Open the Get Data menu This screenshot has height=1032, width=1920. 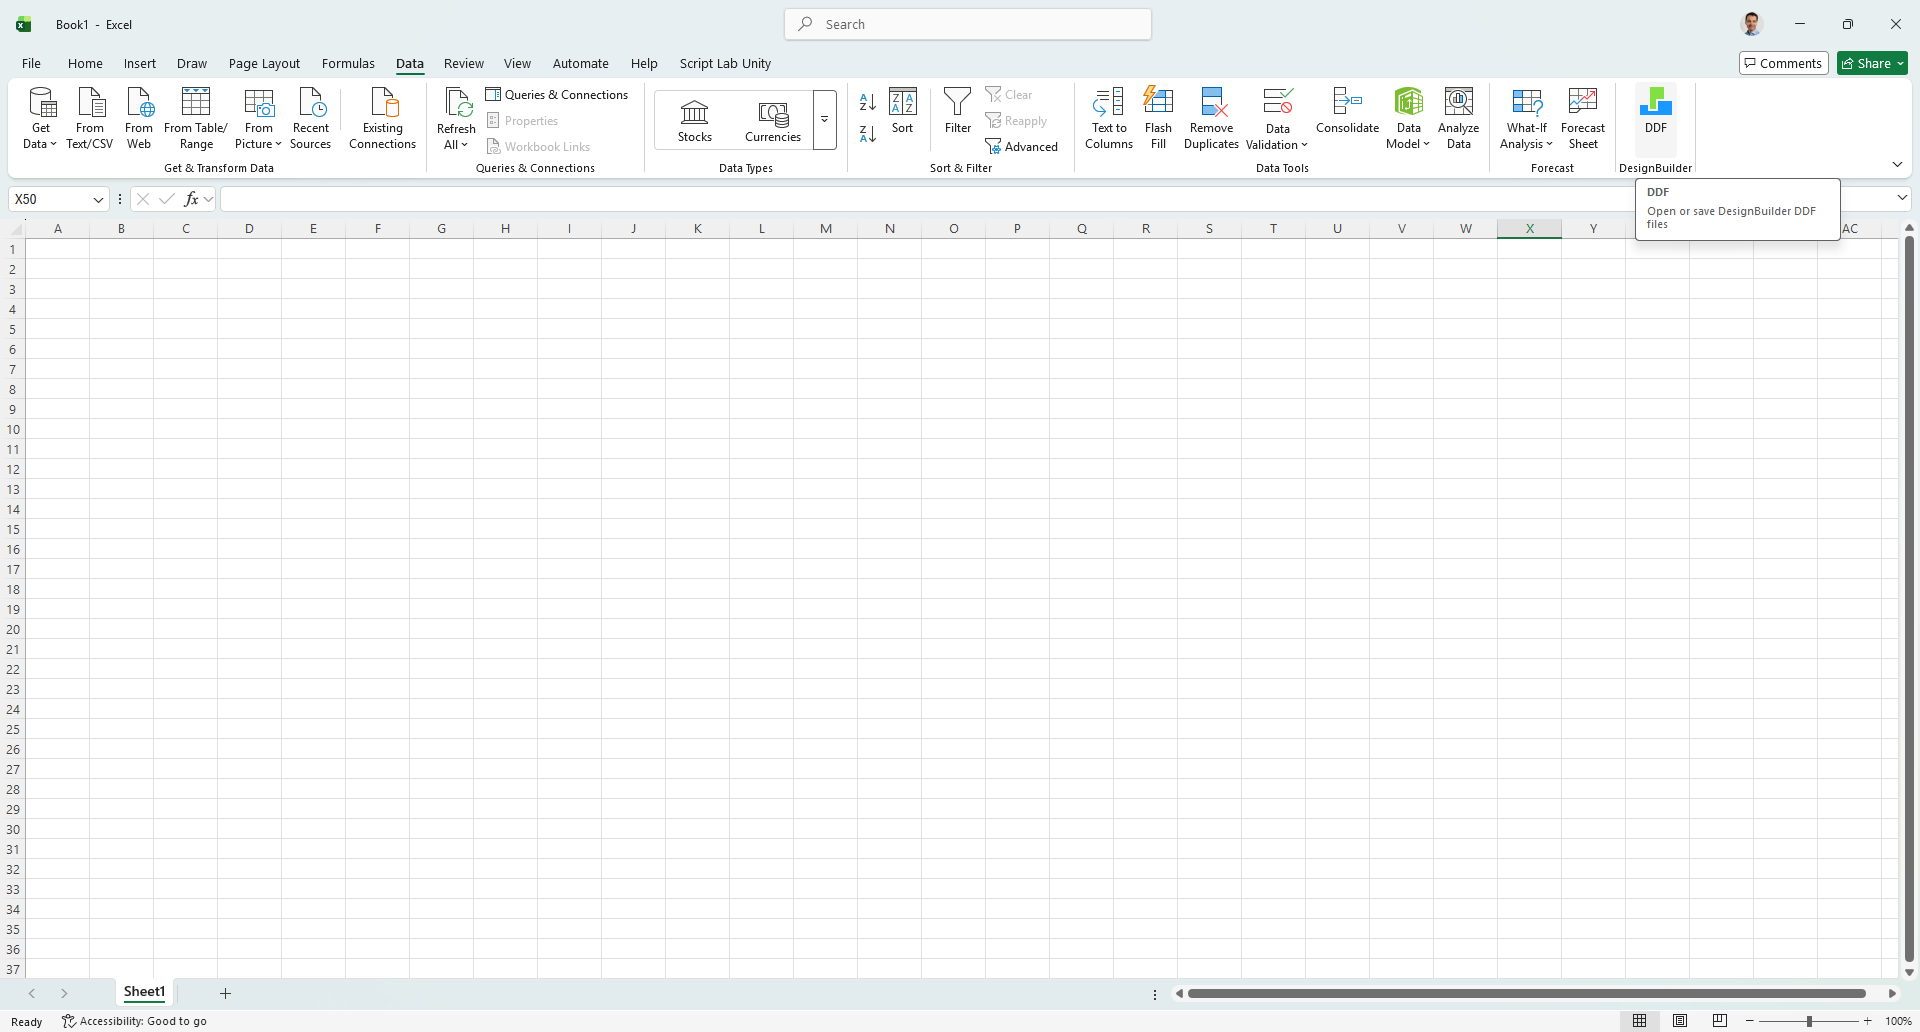click(x=41, y=118)
